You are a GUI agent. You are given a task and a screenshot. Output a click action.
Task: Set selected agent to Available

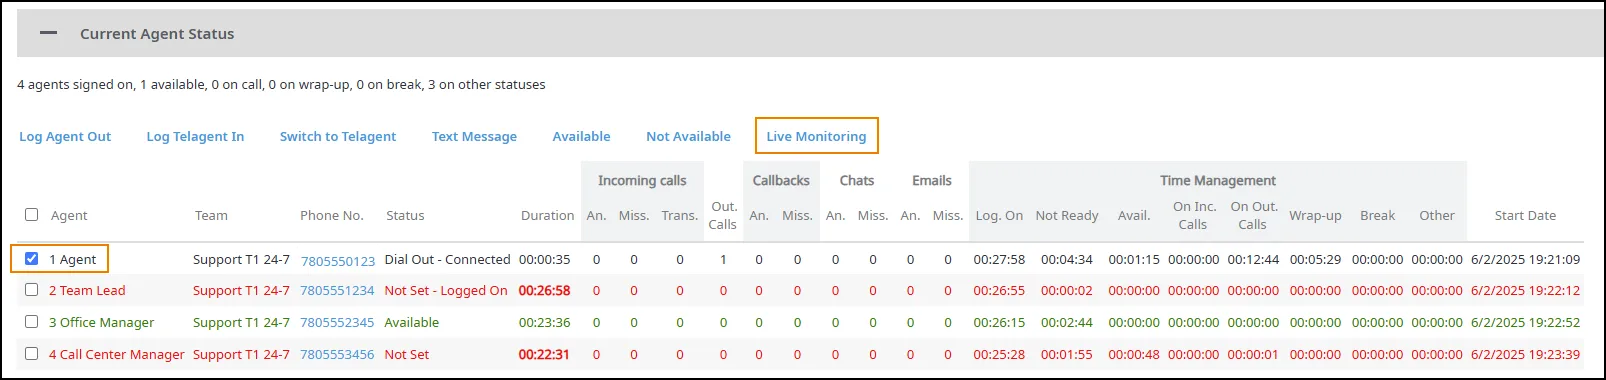pyautogui.click(x=581, y=136)
